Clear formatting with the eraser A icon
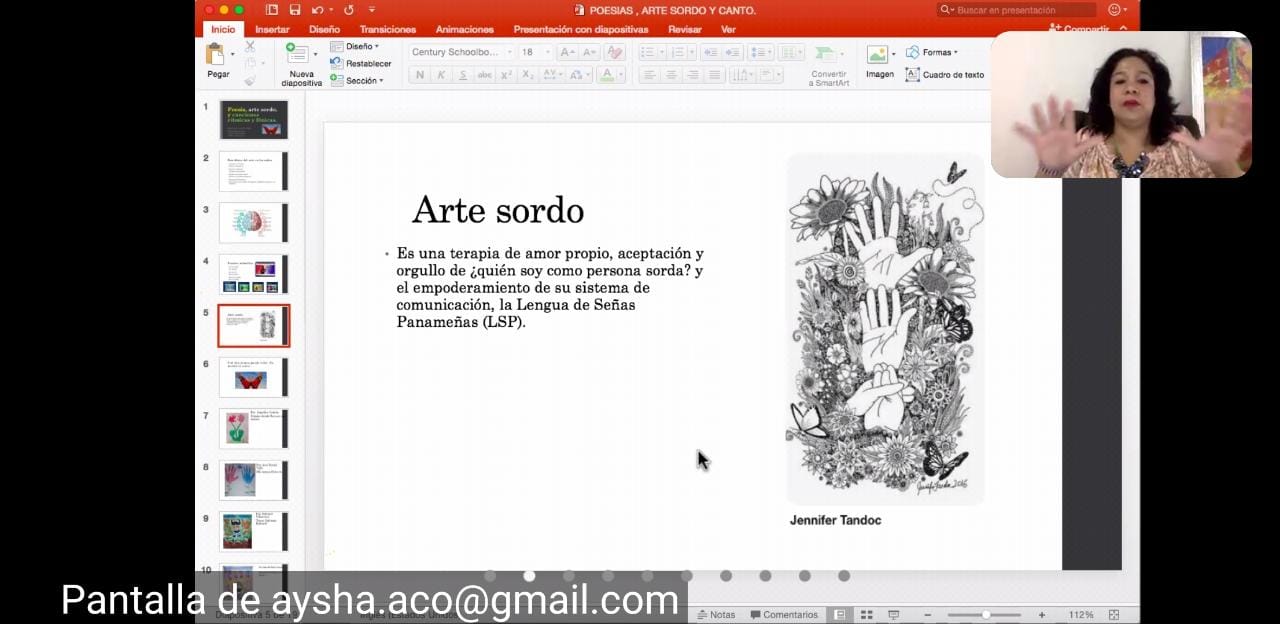1280x624 pixels. (x=615, y=52)
